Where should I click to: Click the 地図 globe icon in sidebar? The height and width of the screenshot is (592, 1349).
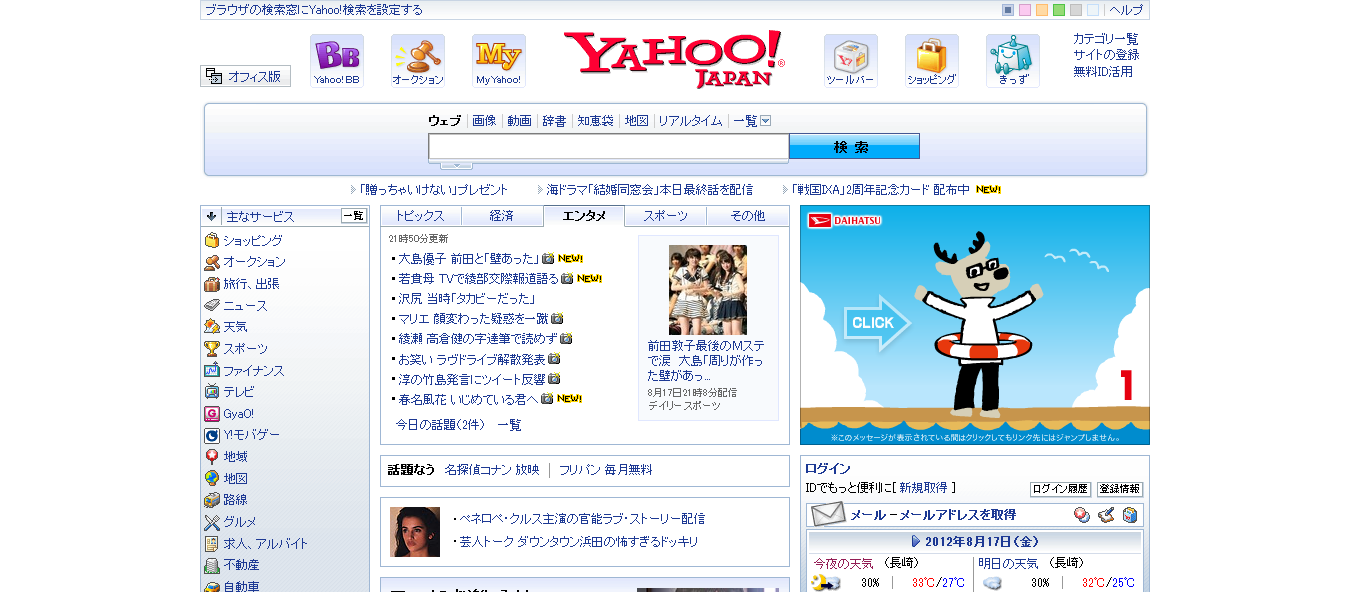tap(212, 478)
